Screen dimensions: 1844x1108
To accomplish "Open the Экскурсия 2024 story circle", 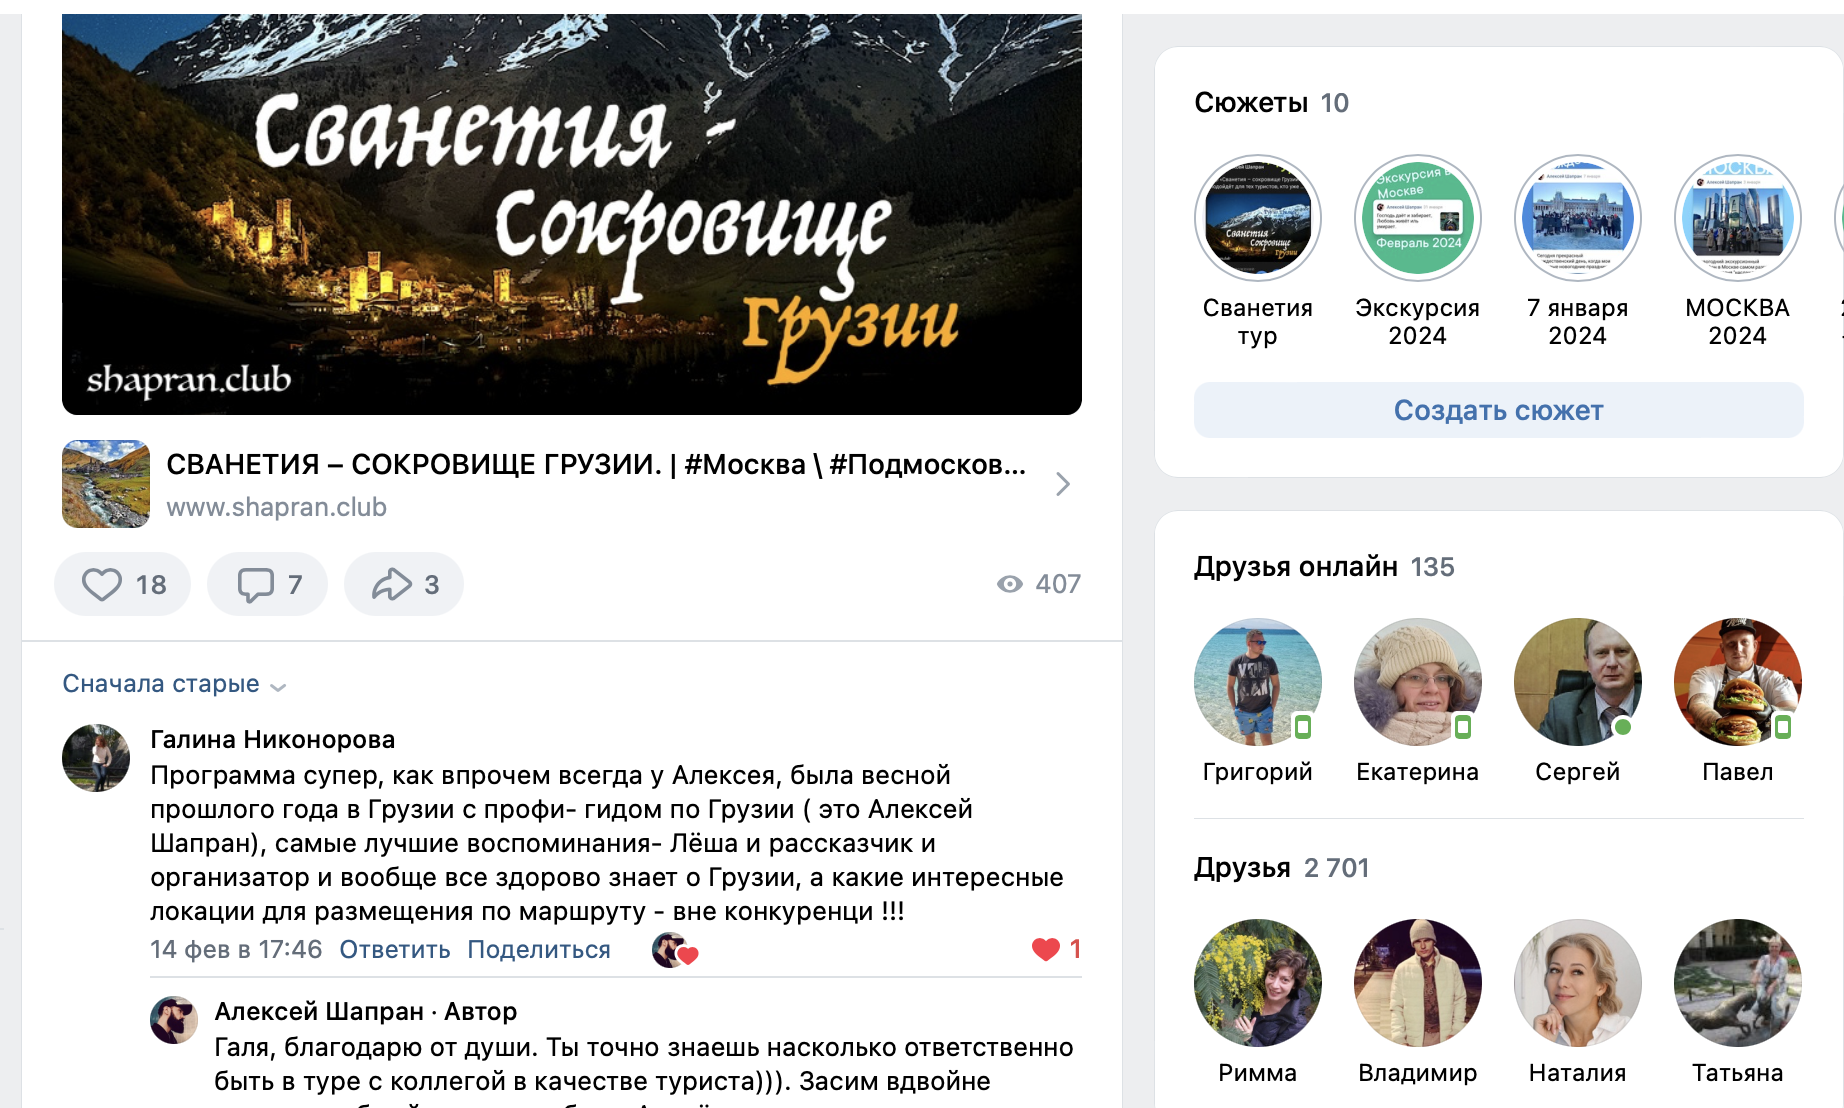I will click(1417, 218).
